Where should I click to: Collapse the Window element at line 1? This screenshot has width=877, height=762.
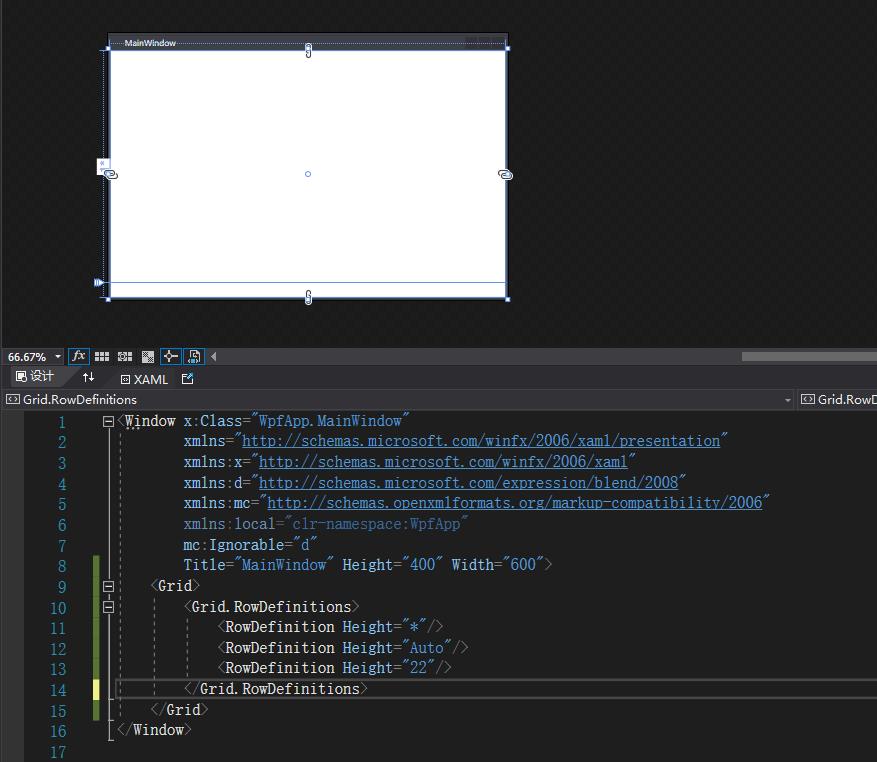click(109, 421)
